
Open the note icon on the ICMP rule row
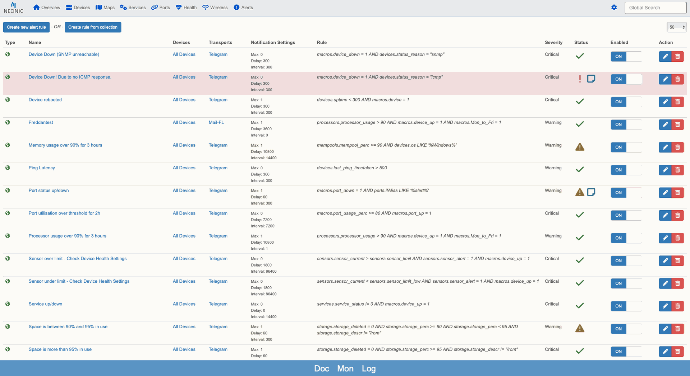coord(591,79)
